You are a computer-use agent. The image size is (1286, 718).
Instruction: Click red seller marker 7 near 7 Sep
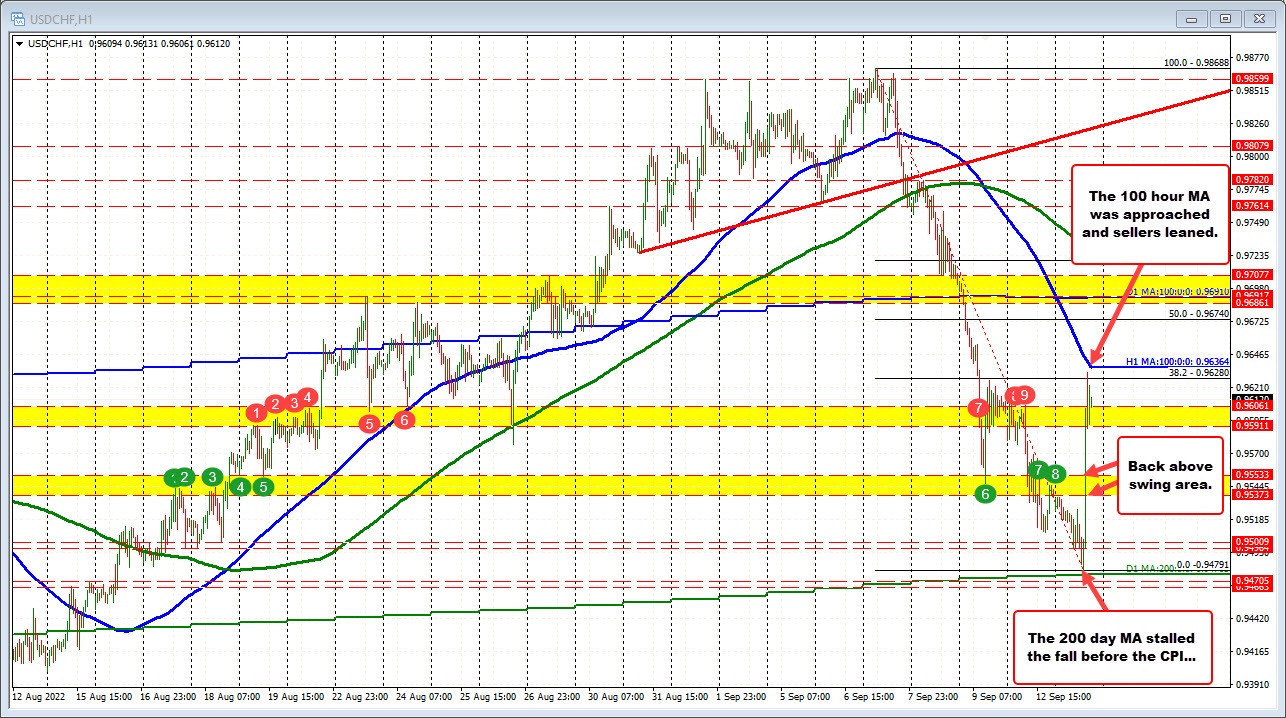pos(979,408)
